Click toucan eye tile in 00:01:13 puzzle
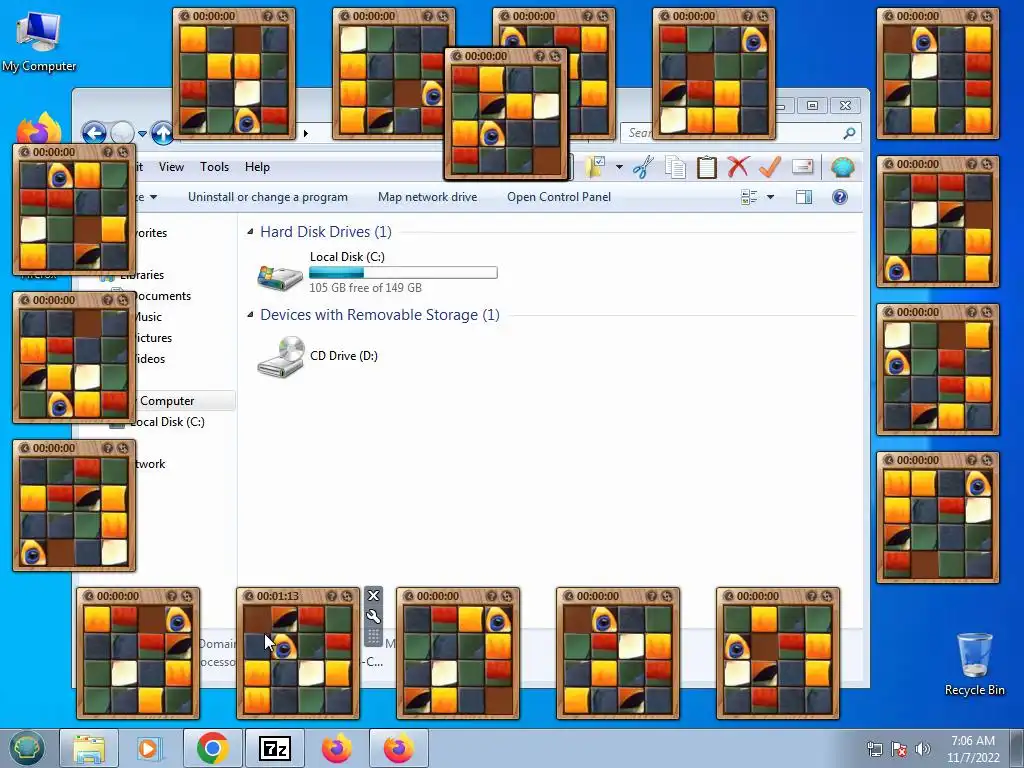Image resolution: width=1024 pixels, height=768 pixels. [x=285, y=647]
